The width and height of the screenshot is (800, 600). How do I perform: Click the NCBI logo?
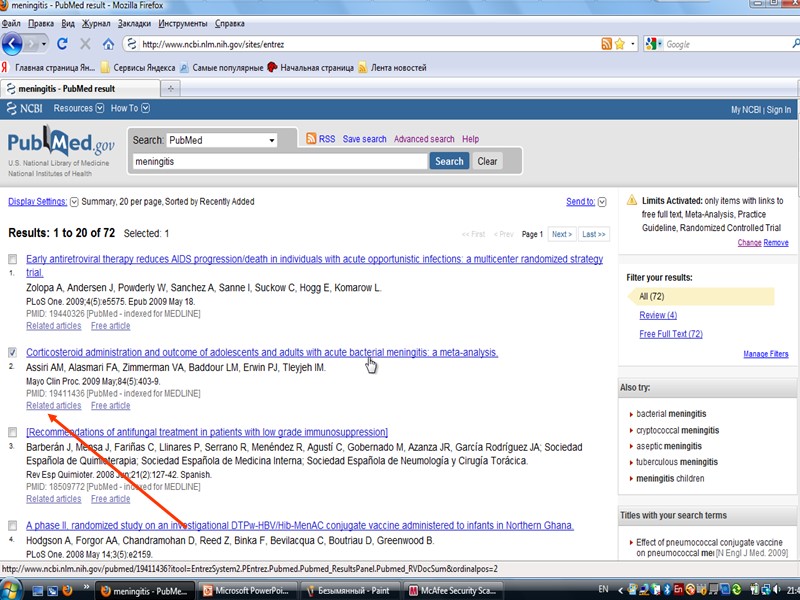(24, 109)
